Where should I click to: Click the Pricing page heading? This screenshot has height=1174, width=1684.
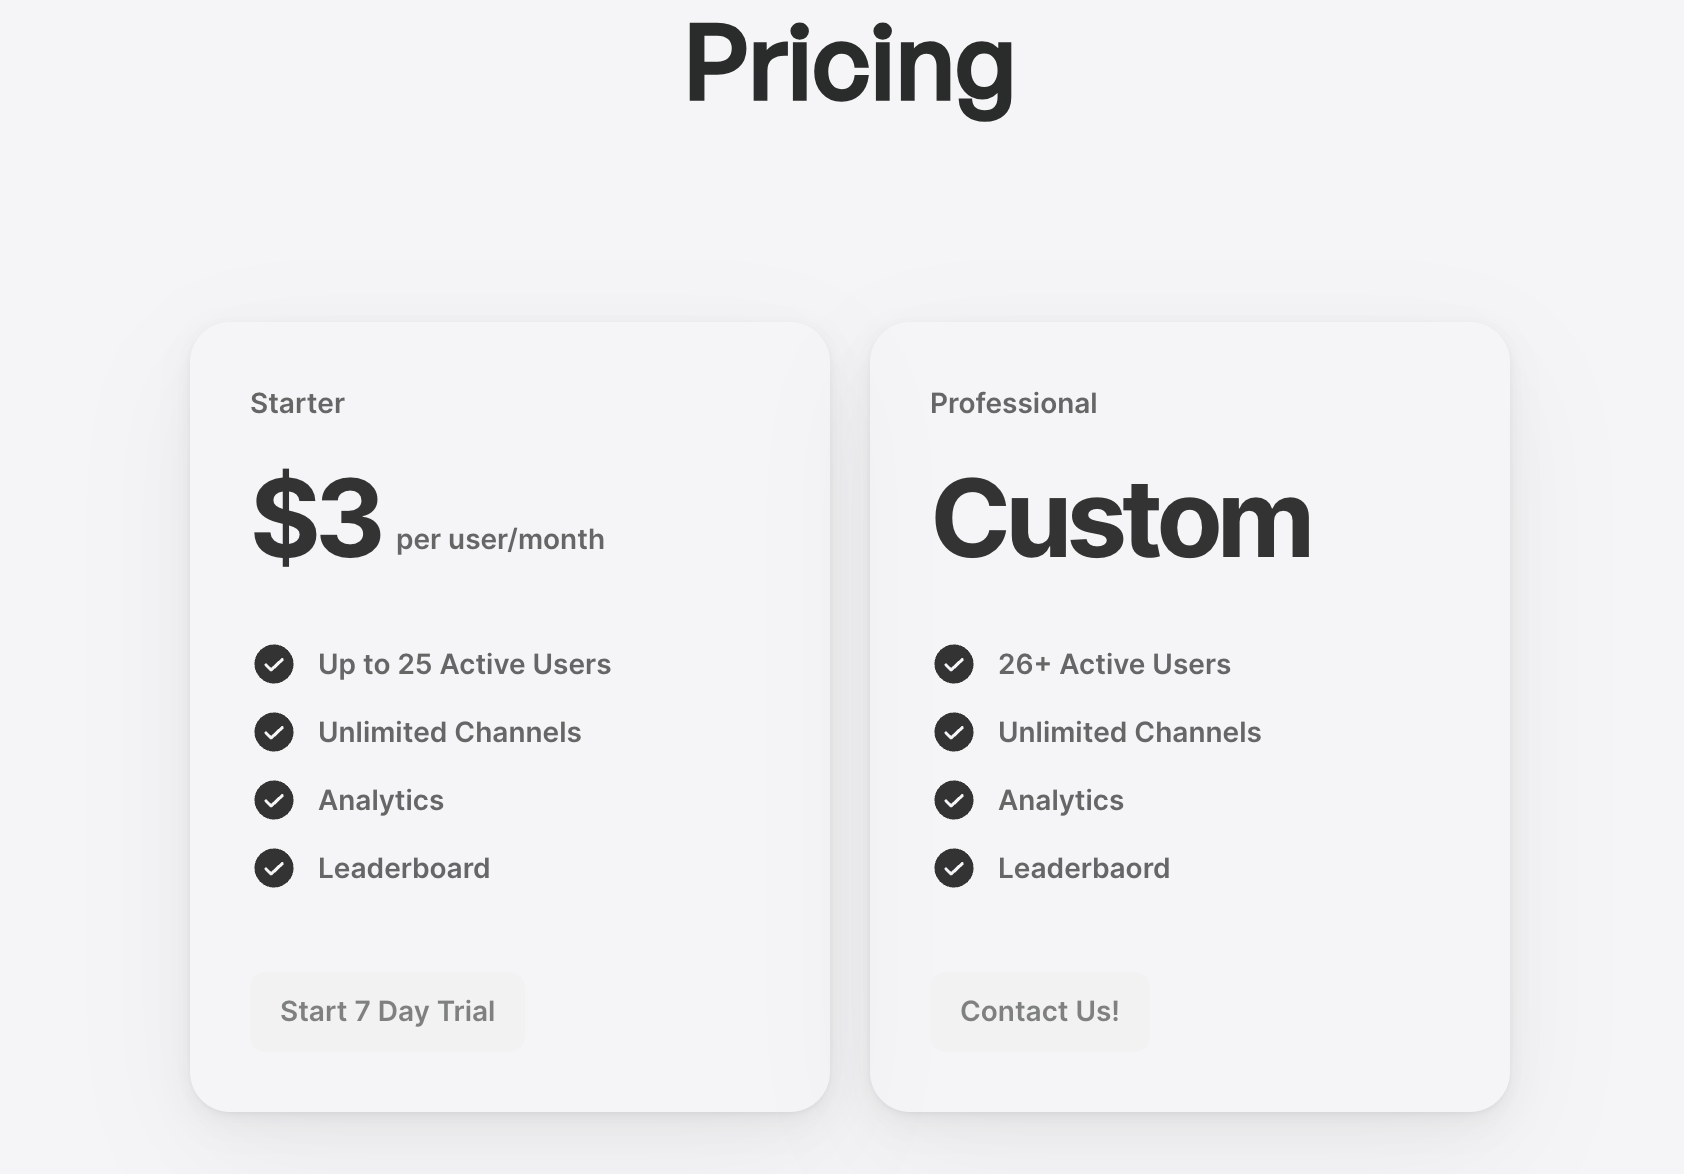[x=849, y=65]
